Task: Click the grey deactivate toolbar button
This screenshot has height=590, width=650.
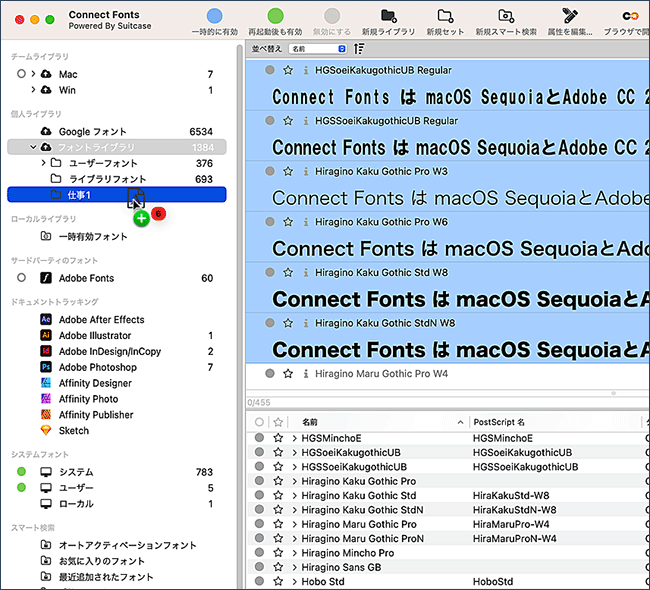Action: pos(332,16)
